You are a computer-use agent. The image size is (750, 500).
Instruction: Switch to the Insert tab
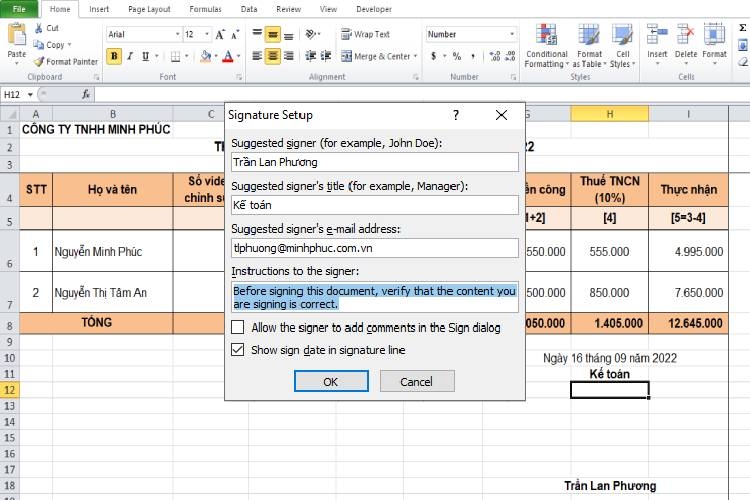pos(99,9)
